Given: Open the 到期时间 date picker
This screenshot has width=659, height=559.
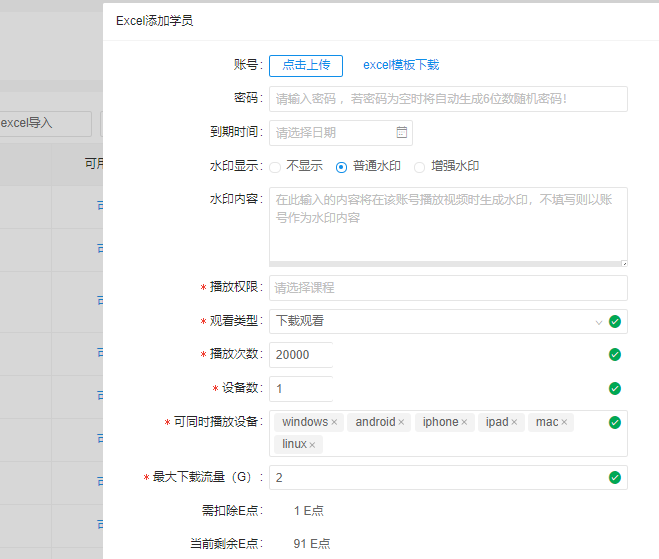Looking at the screenshot, I should pyautogui.click(x=330, y=132).
